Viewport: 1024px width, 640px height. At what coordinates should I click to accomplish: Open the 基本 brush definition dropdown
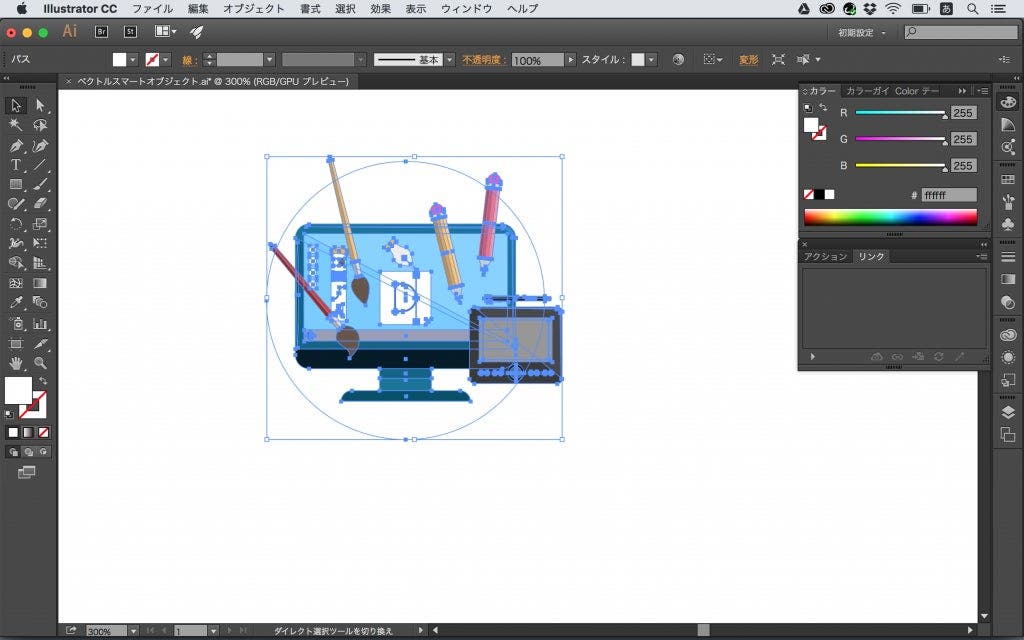pos(449,59)
